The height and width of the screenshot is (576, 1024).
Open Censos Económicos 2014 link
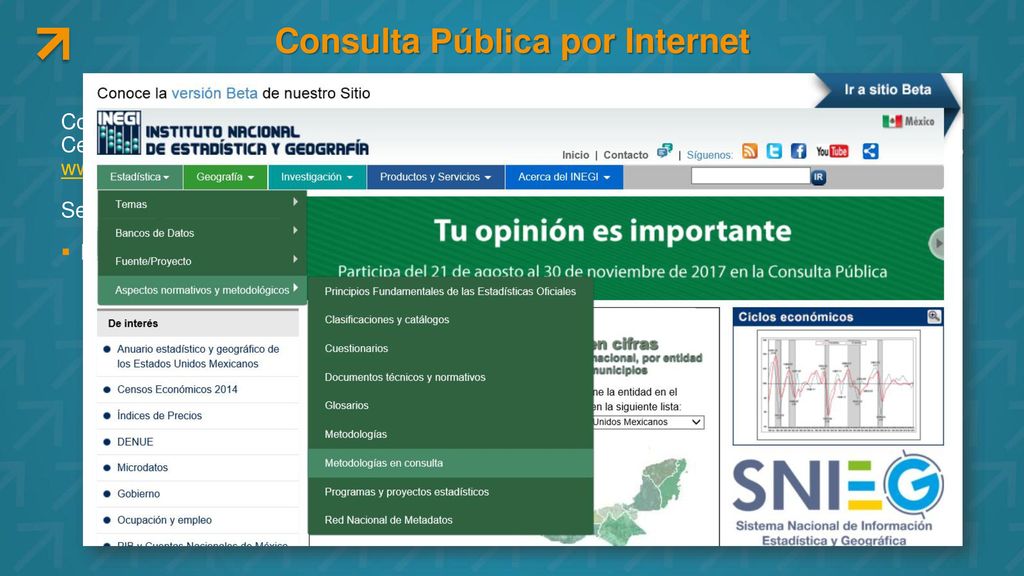coord(177,389)
